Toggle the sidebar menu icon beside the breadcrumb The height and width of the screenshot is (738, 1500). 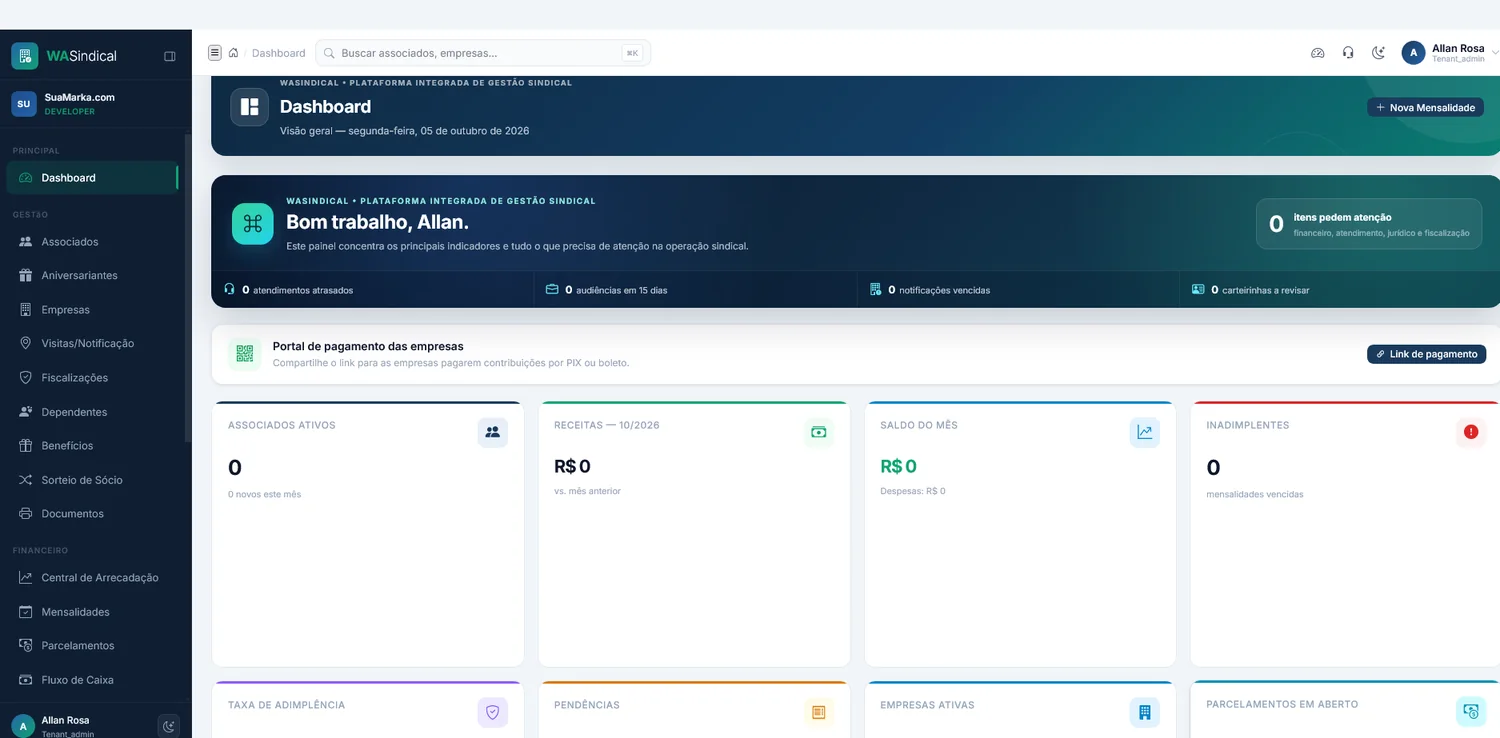tap(214, 53)
